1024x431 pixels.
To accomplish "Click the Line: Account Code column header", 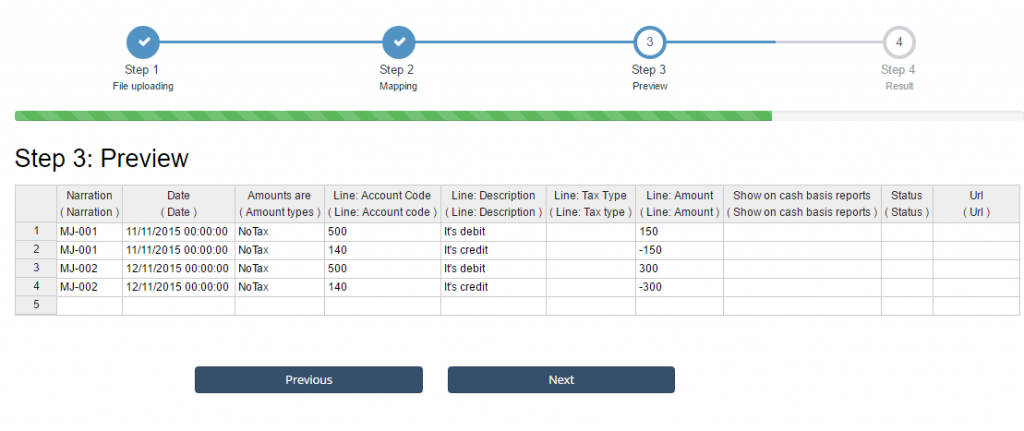I will [x=382, y=204].
